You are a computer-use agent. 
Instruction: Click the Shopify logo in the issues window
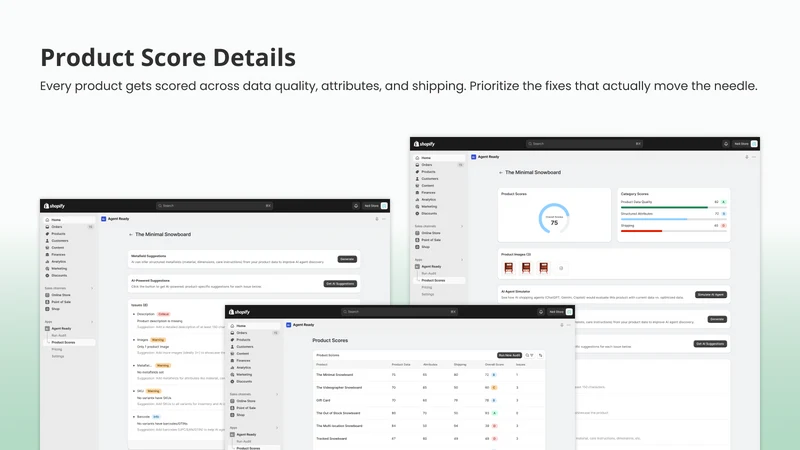[x=55, y=206]
